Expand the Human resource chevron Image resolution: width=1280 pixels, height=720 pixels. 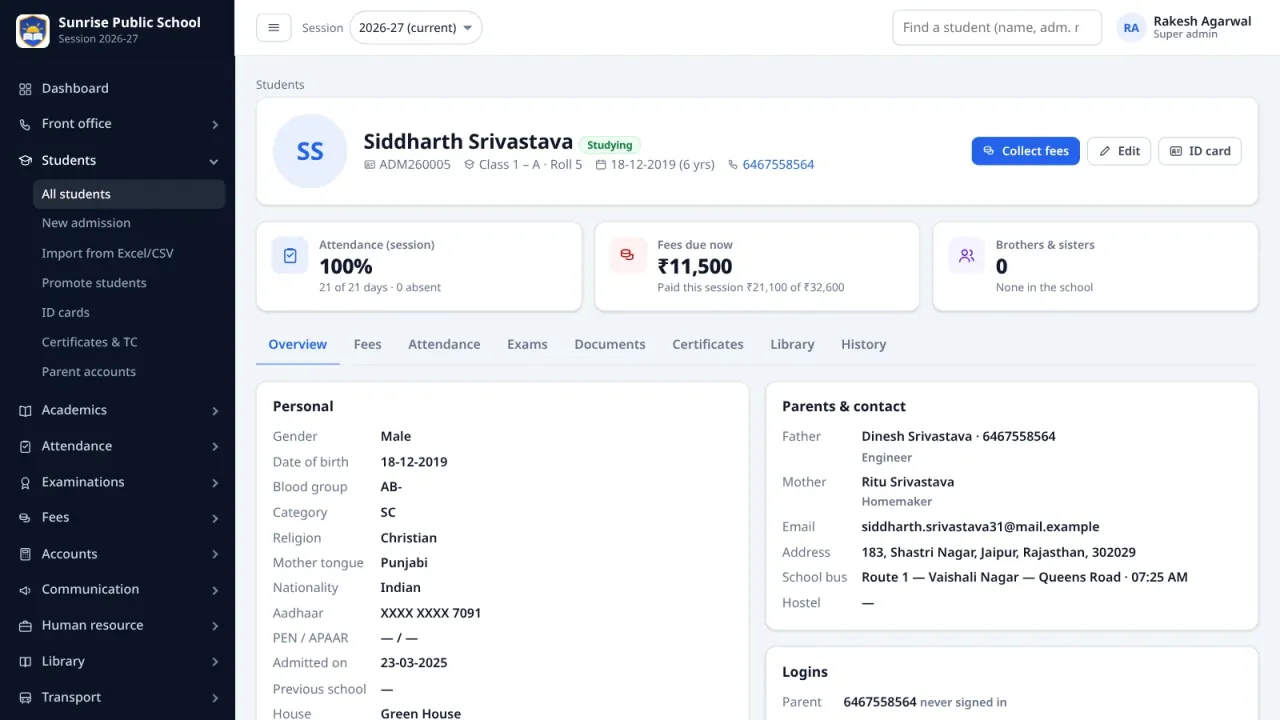tap(215, 627)
